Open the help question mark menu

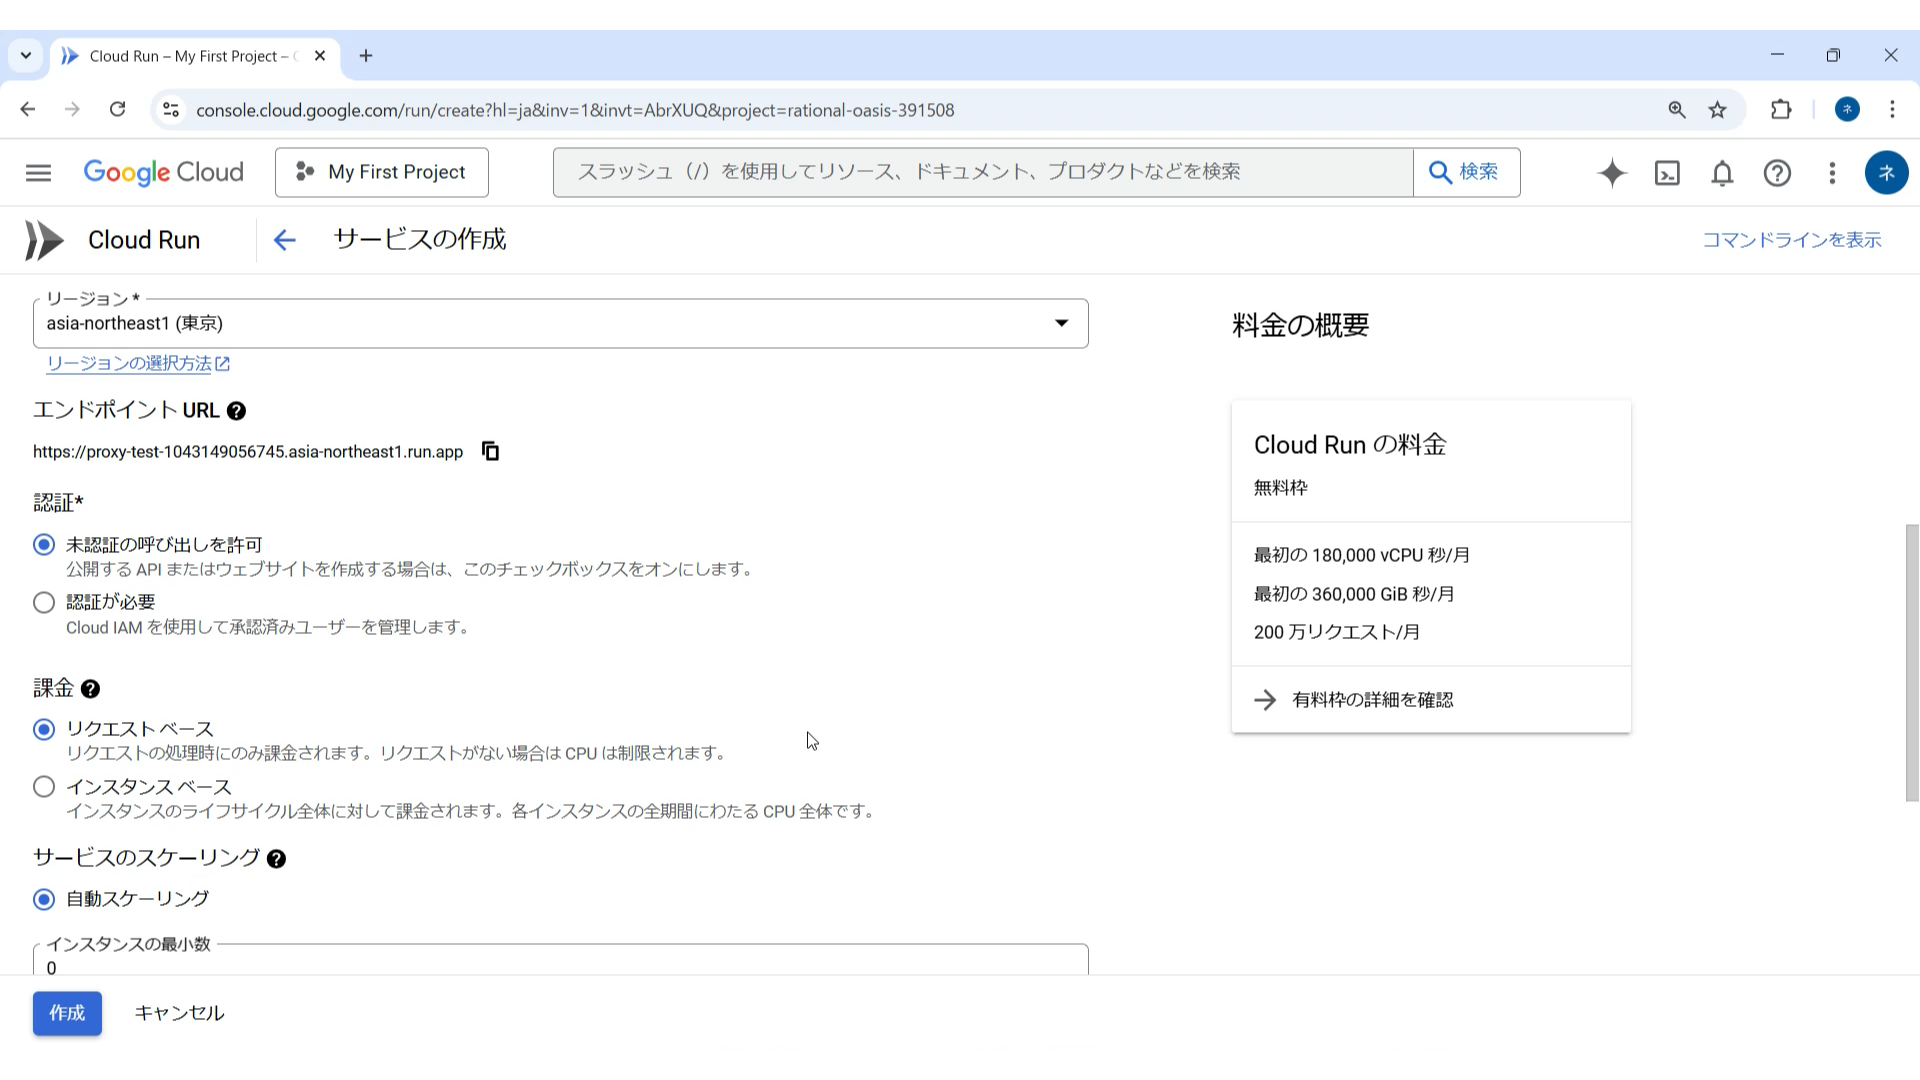tap(1777, 173)
